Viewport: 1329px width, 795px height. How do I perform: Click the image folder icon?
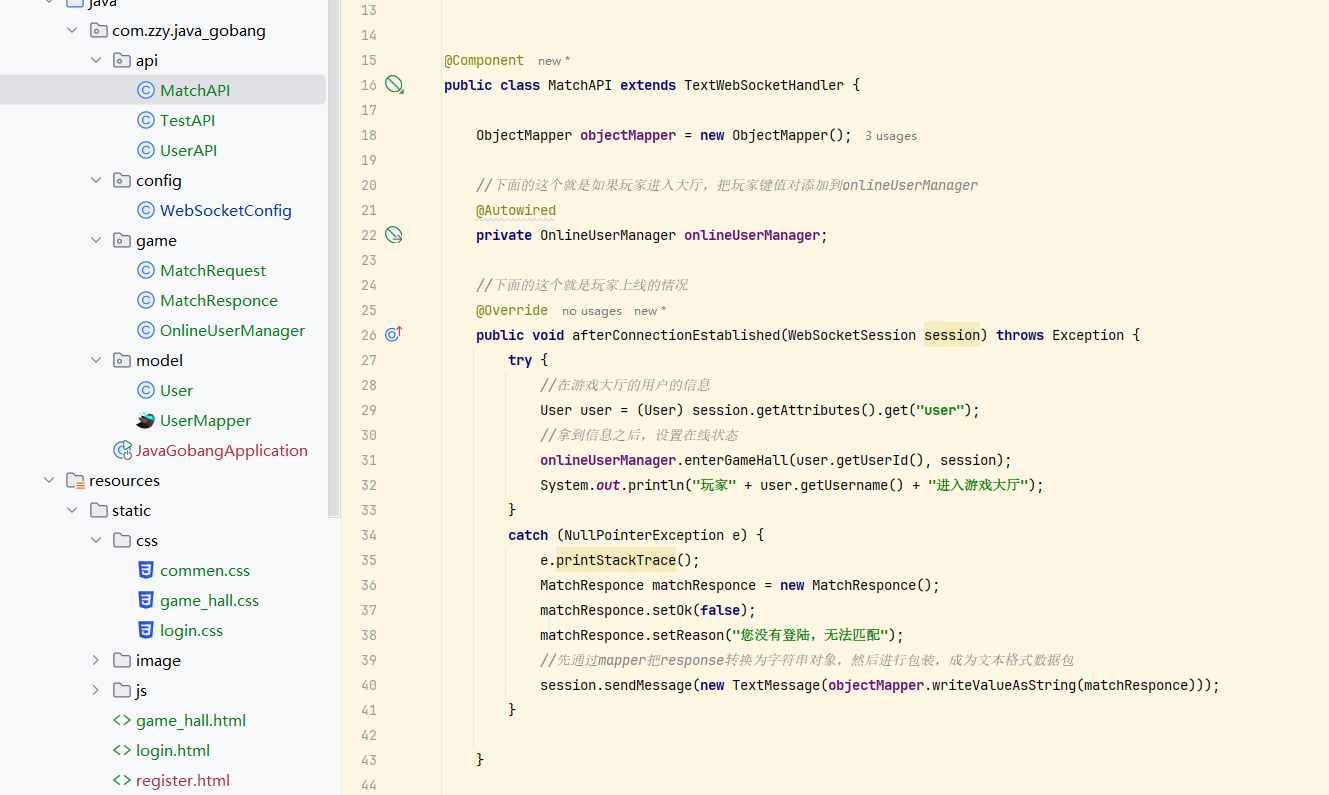[122, 660]
